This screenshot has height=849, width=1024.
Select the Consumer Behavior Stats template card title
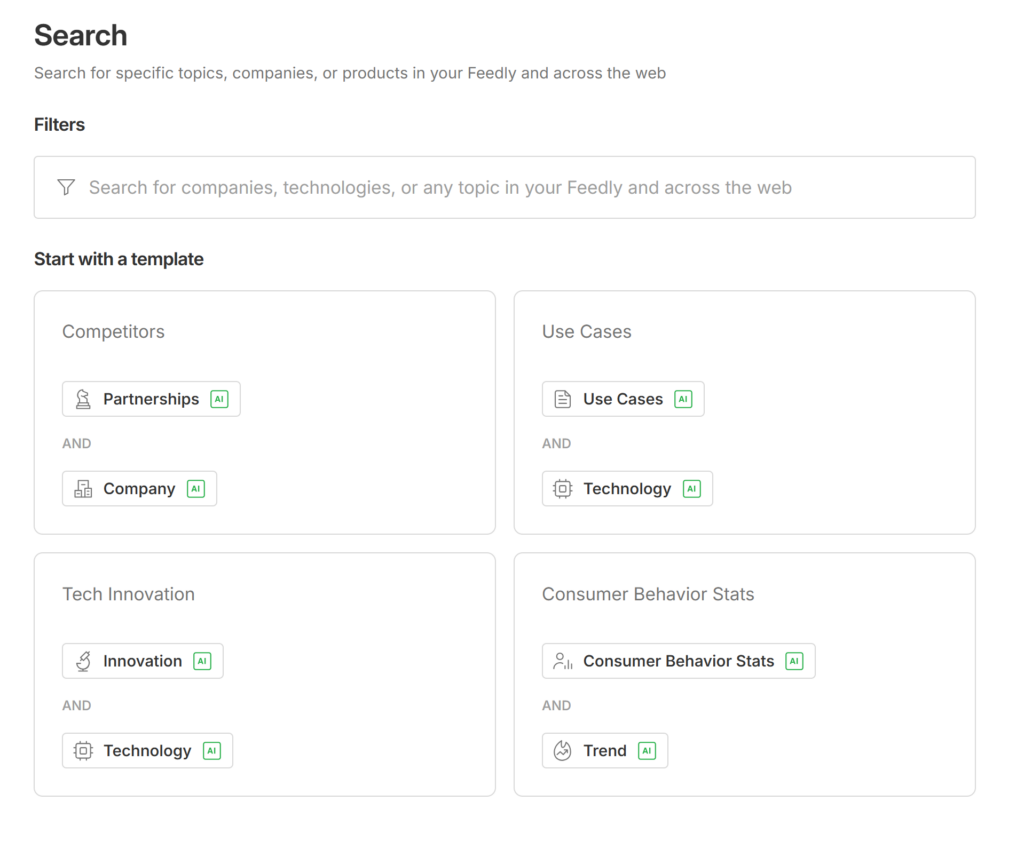click(x=648, y=594)
